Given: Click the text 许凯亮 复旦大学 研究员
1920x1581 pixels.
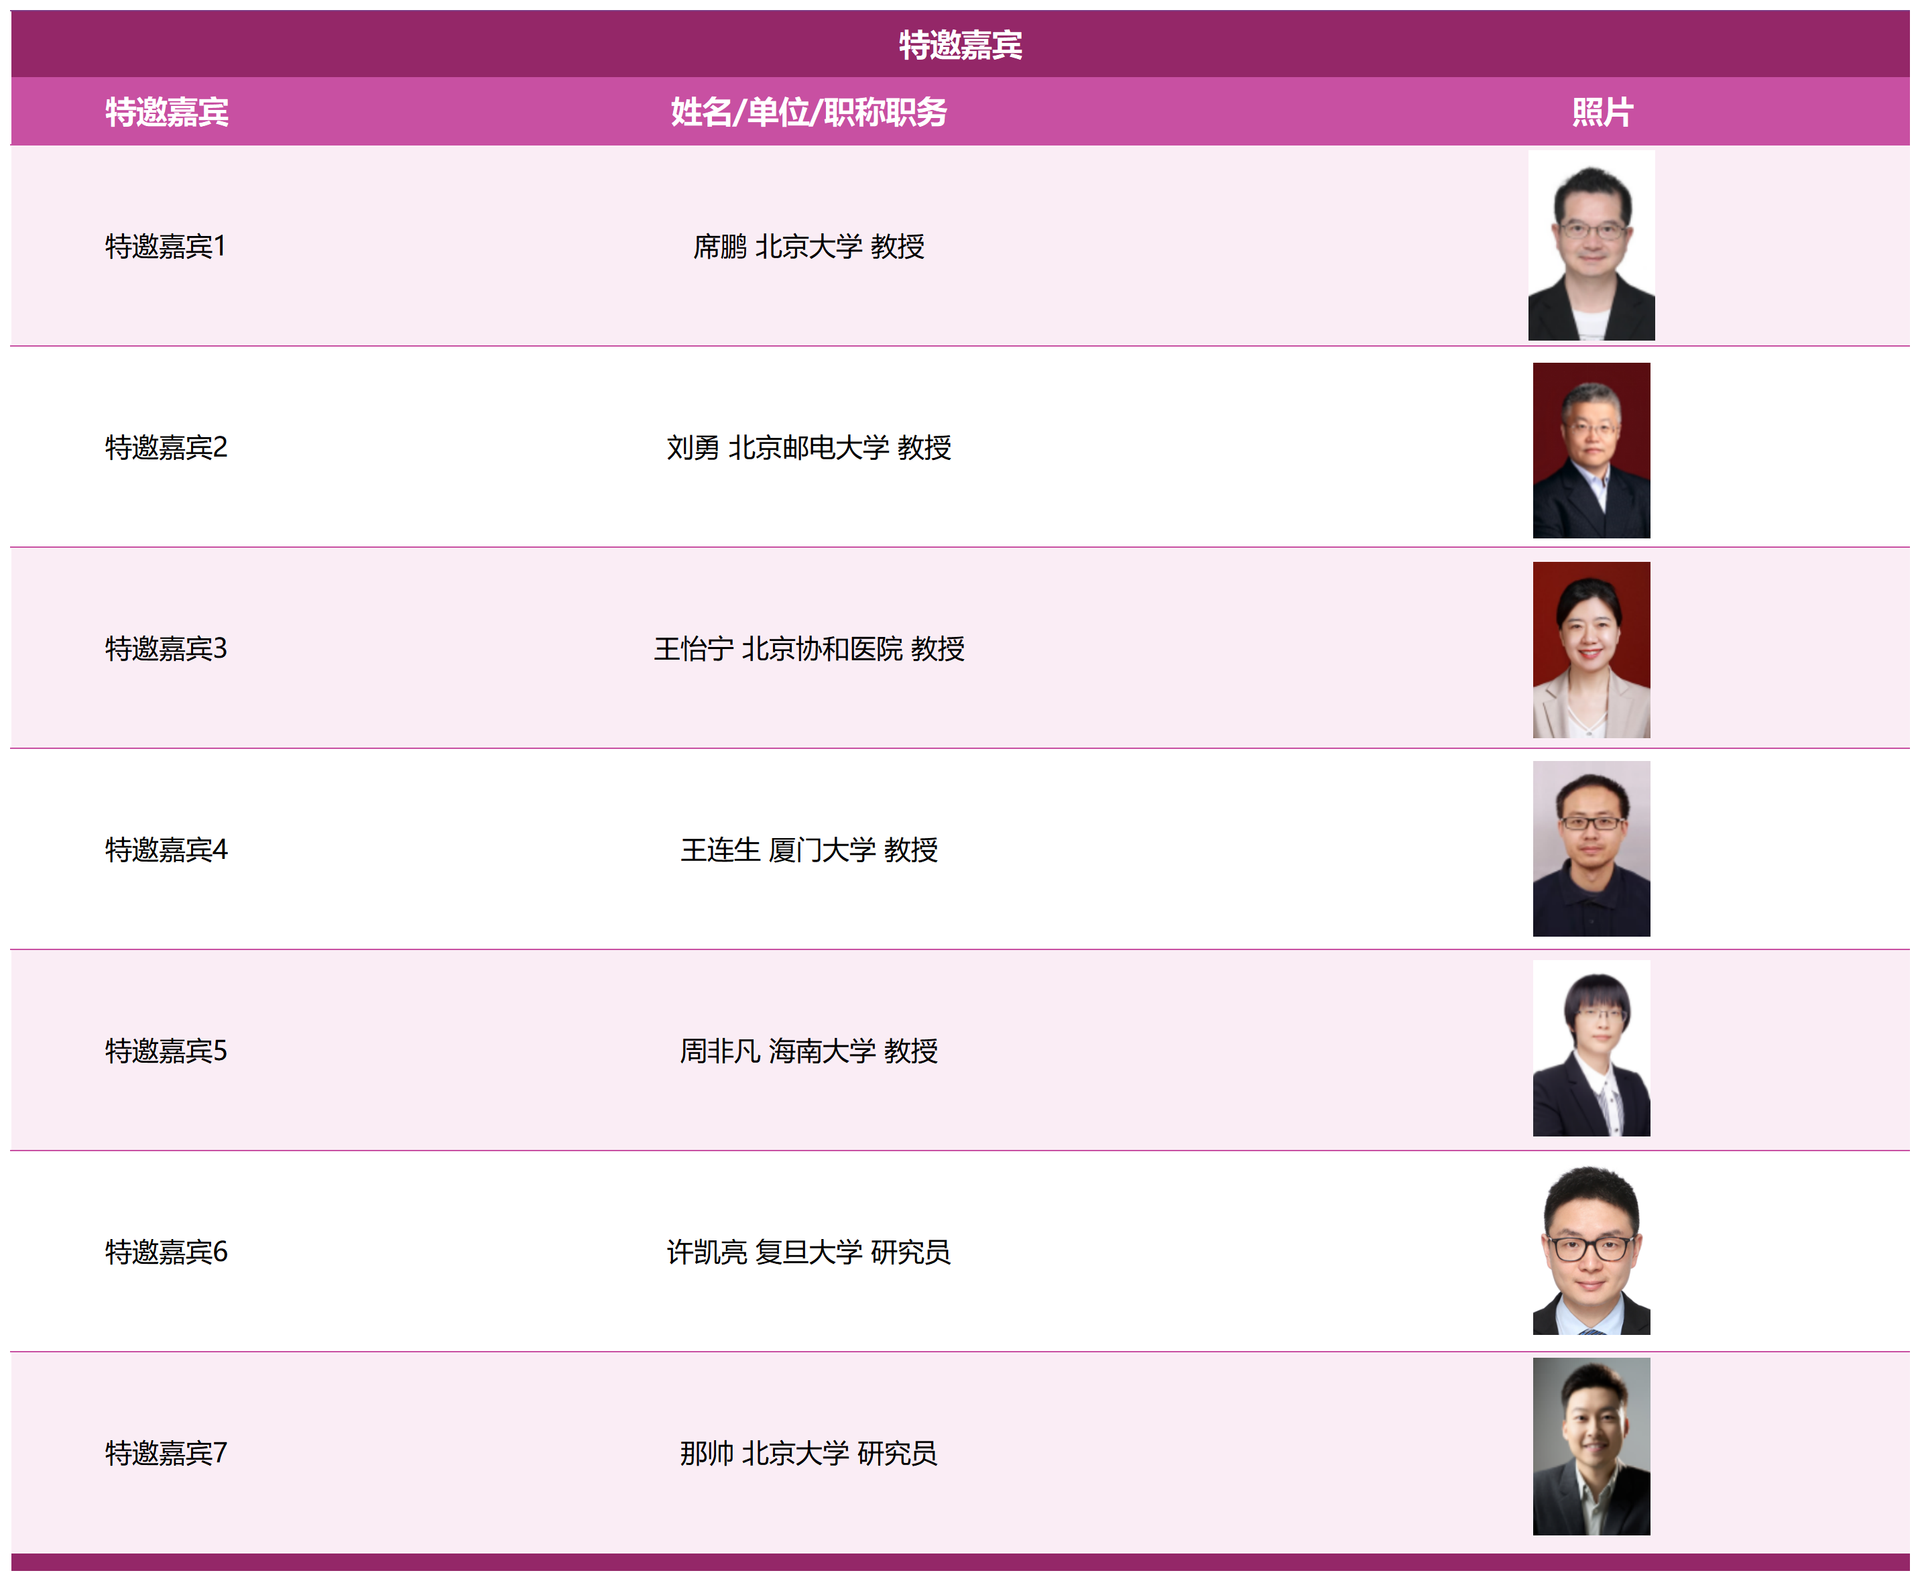Looking at the screenshot, I should pos(809,1252).
